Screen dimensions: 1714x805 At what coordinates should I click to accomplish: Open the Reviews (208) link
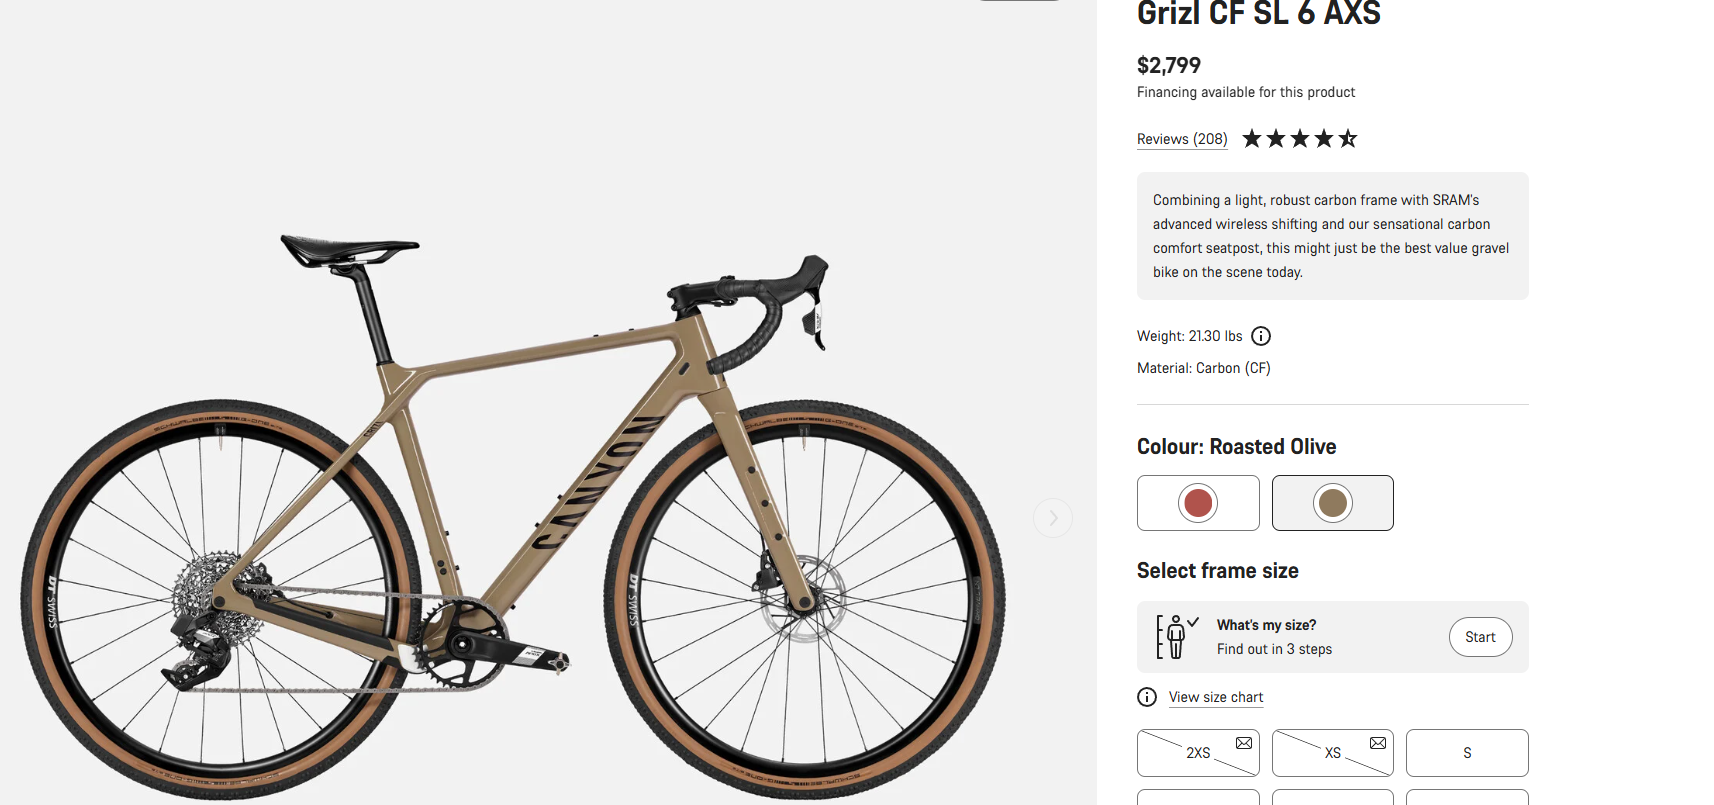pyautogui.click(x=1182, y=139)
